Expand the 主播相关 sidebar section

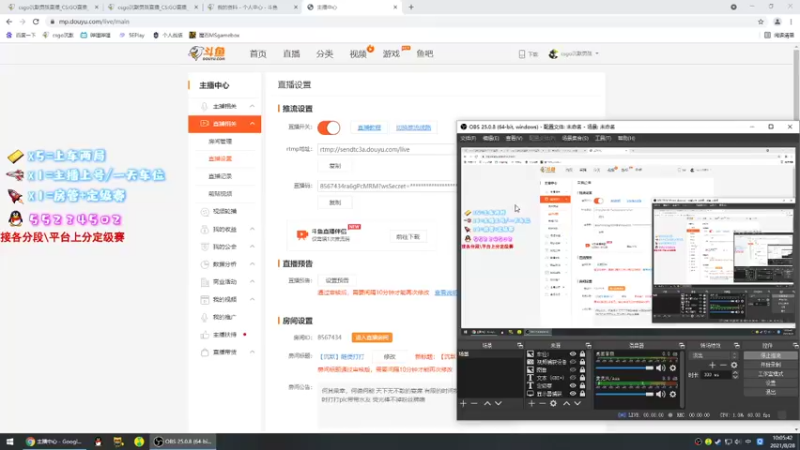(x=253, y=106)
